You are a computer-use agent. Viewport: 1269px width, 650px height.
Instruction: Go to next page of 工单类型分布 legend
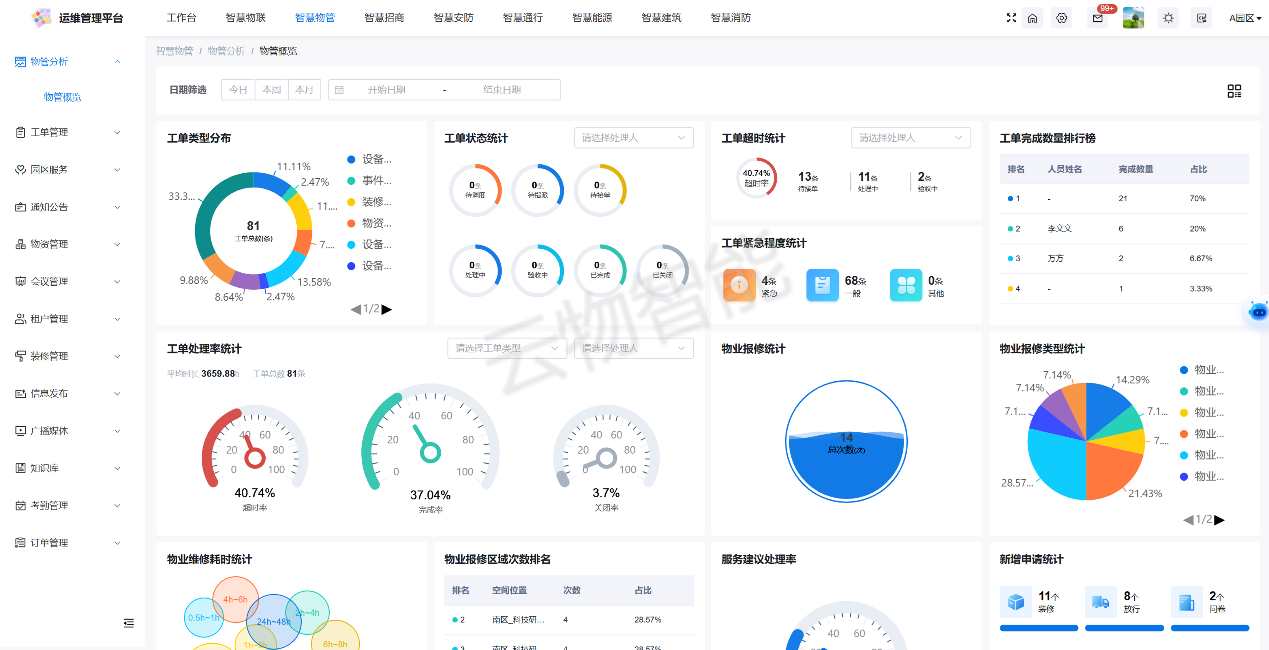(x=387, y=309)
